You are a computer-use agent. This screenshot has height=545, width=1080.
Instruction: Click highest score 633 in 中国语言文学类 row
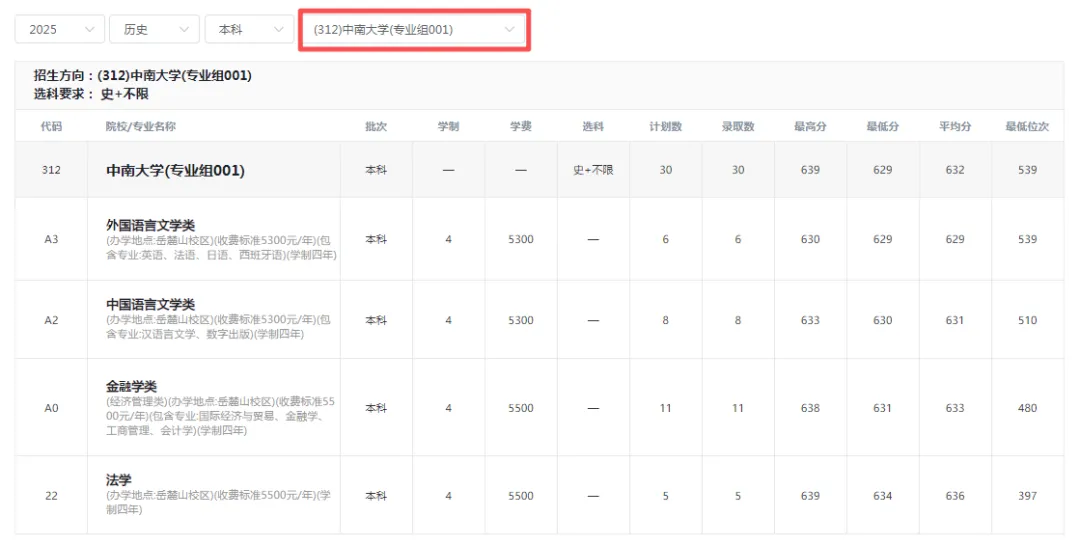pyautogui.click(x=810, y=320)
